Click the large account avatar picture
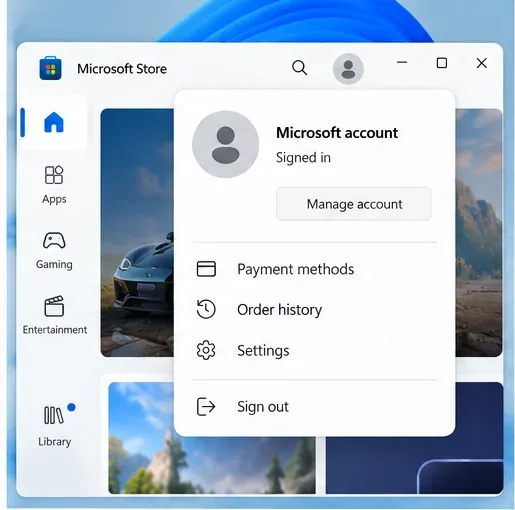The height and width of the screenshot is (510, 515). pyautogui.click(x=225, y=144)
